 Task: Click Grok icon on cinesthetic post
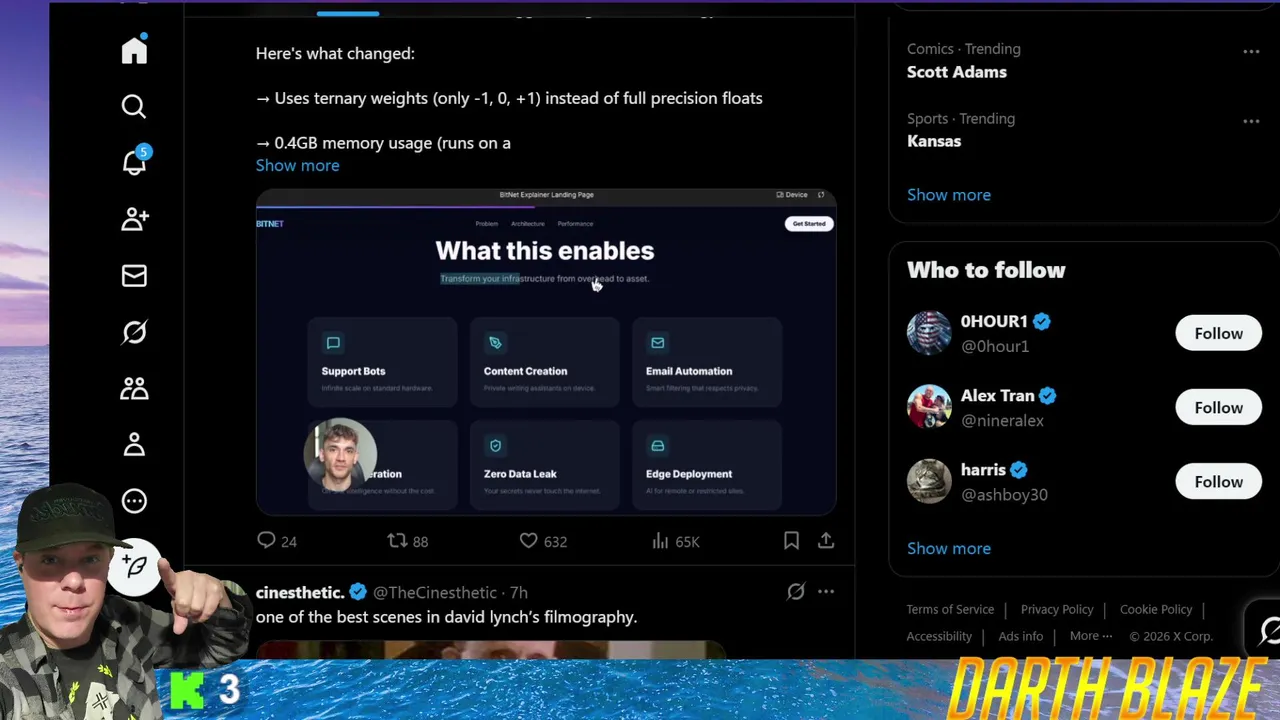[x=796, y=592]
